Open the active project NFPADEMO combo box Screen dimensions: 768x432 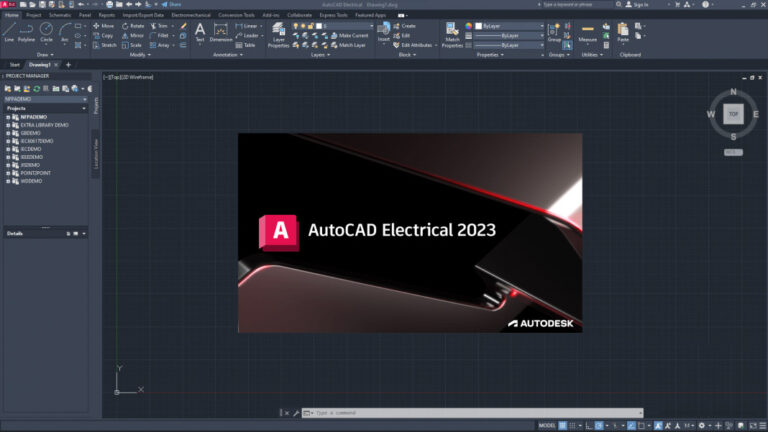coord(46,99)
